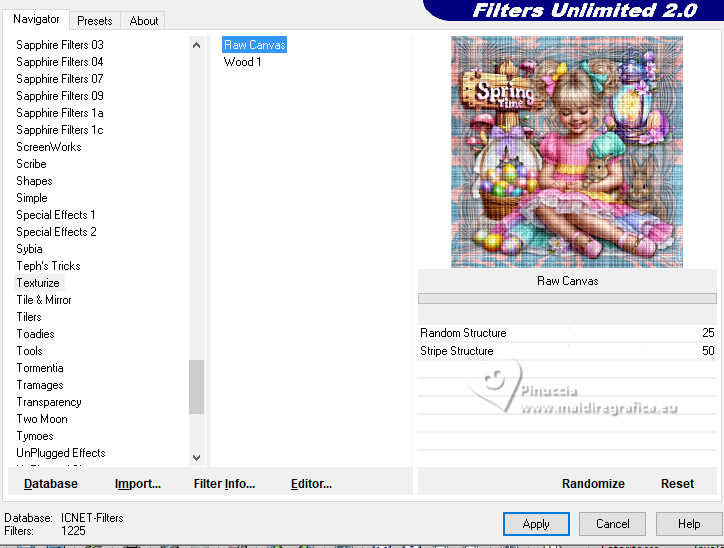Select the Tymoes category
Viewport: 724px width, 548px height.
[x=35, y=436]
